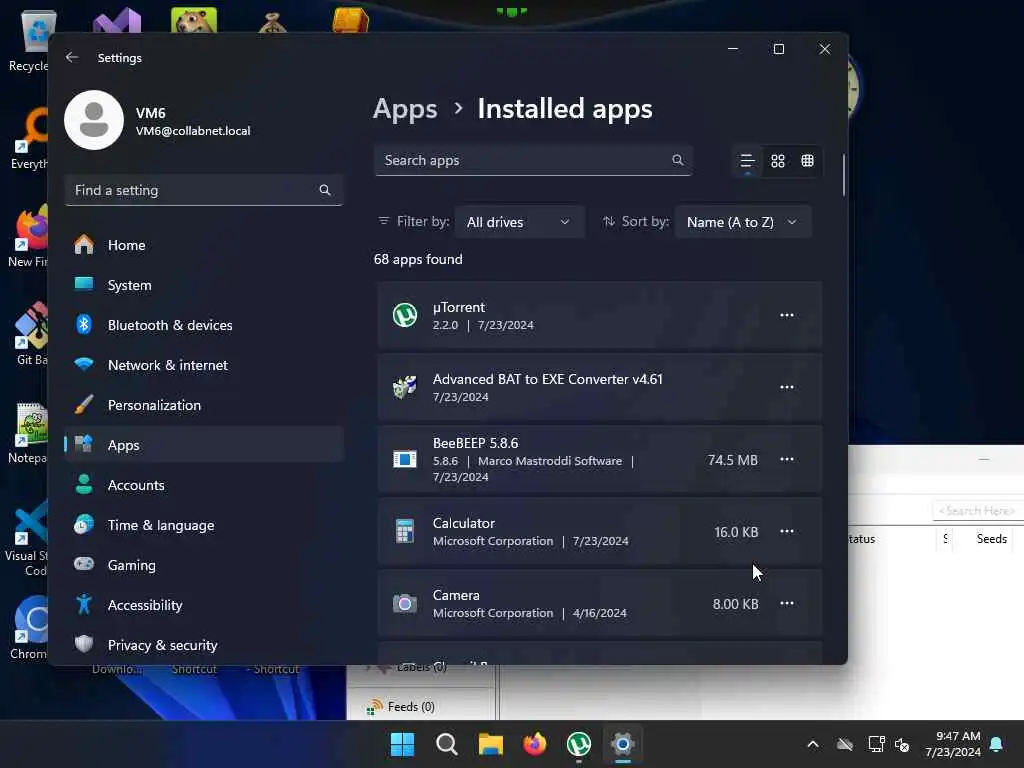
Task: Select Apps in the sidebar
Action: click(x=204, y=445)
